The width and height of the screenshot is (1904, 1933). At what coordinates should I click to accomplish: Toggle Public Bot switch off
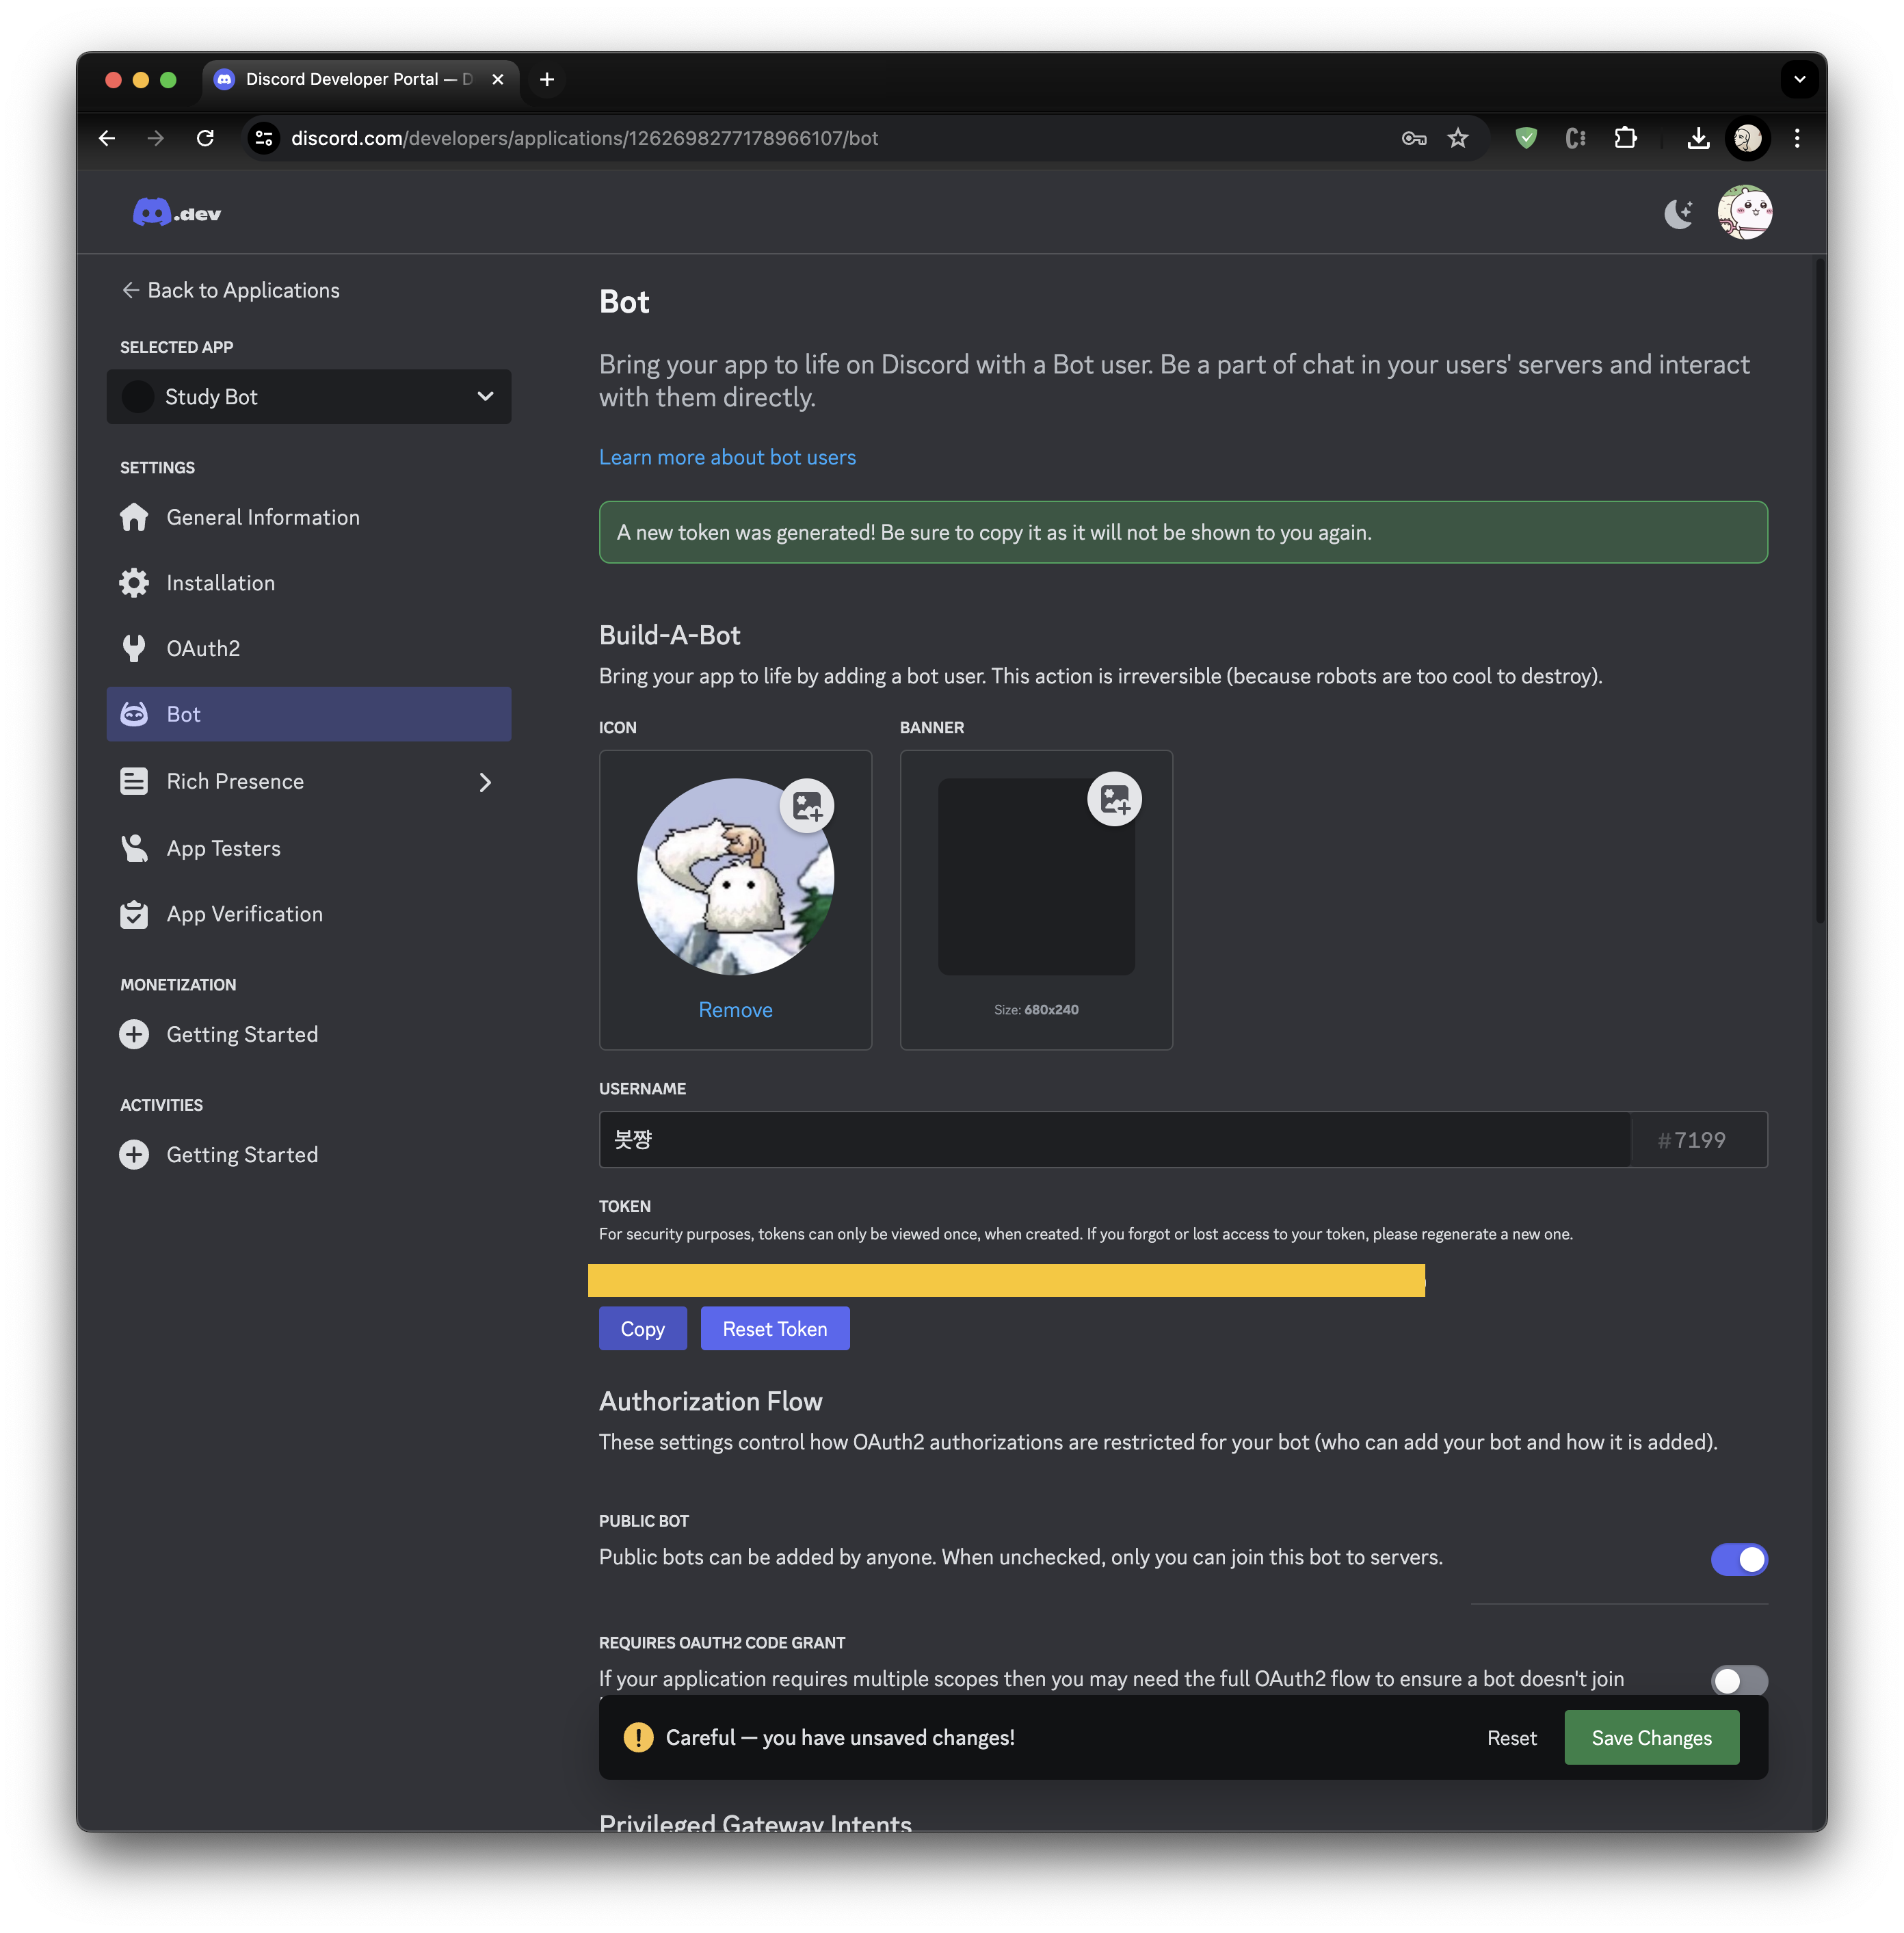click(x=1739, y=1559)
